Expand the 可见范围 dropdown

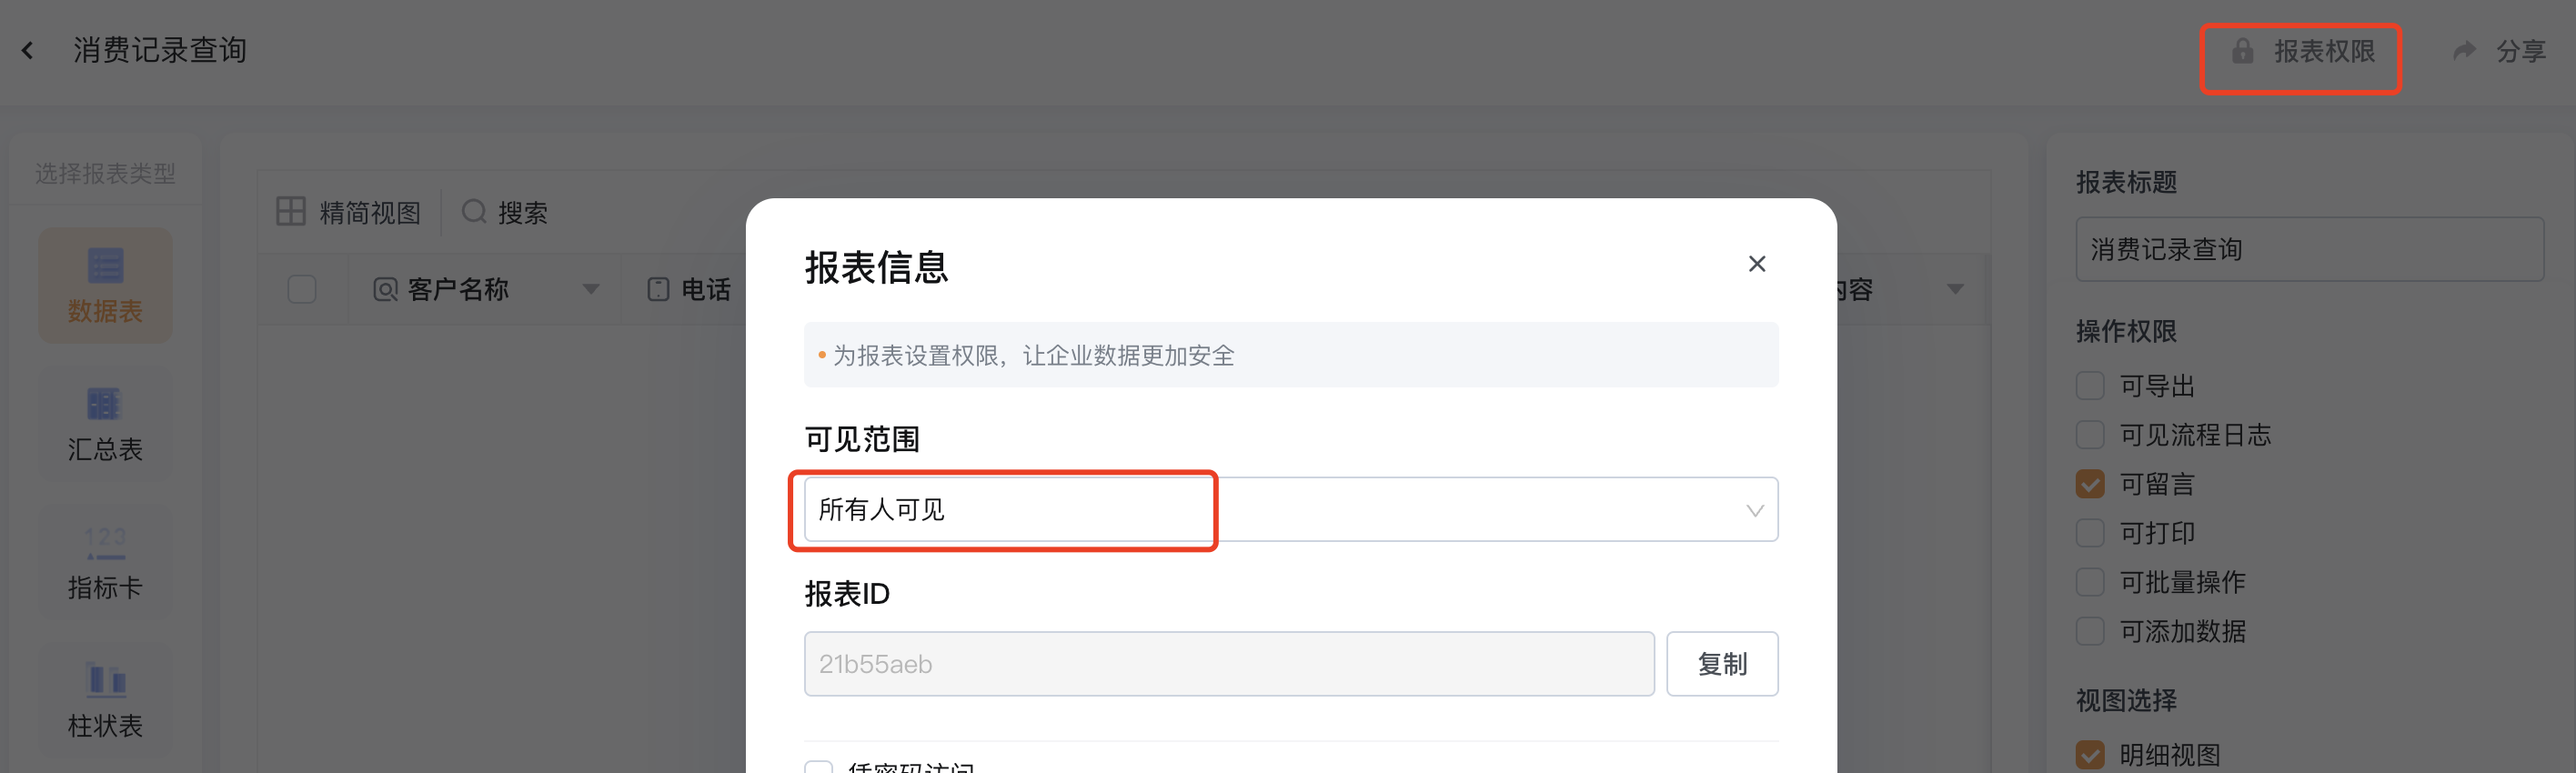coord(1291,510)
